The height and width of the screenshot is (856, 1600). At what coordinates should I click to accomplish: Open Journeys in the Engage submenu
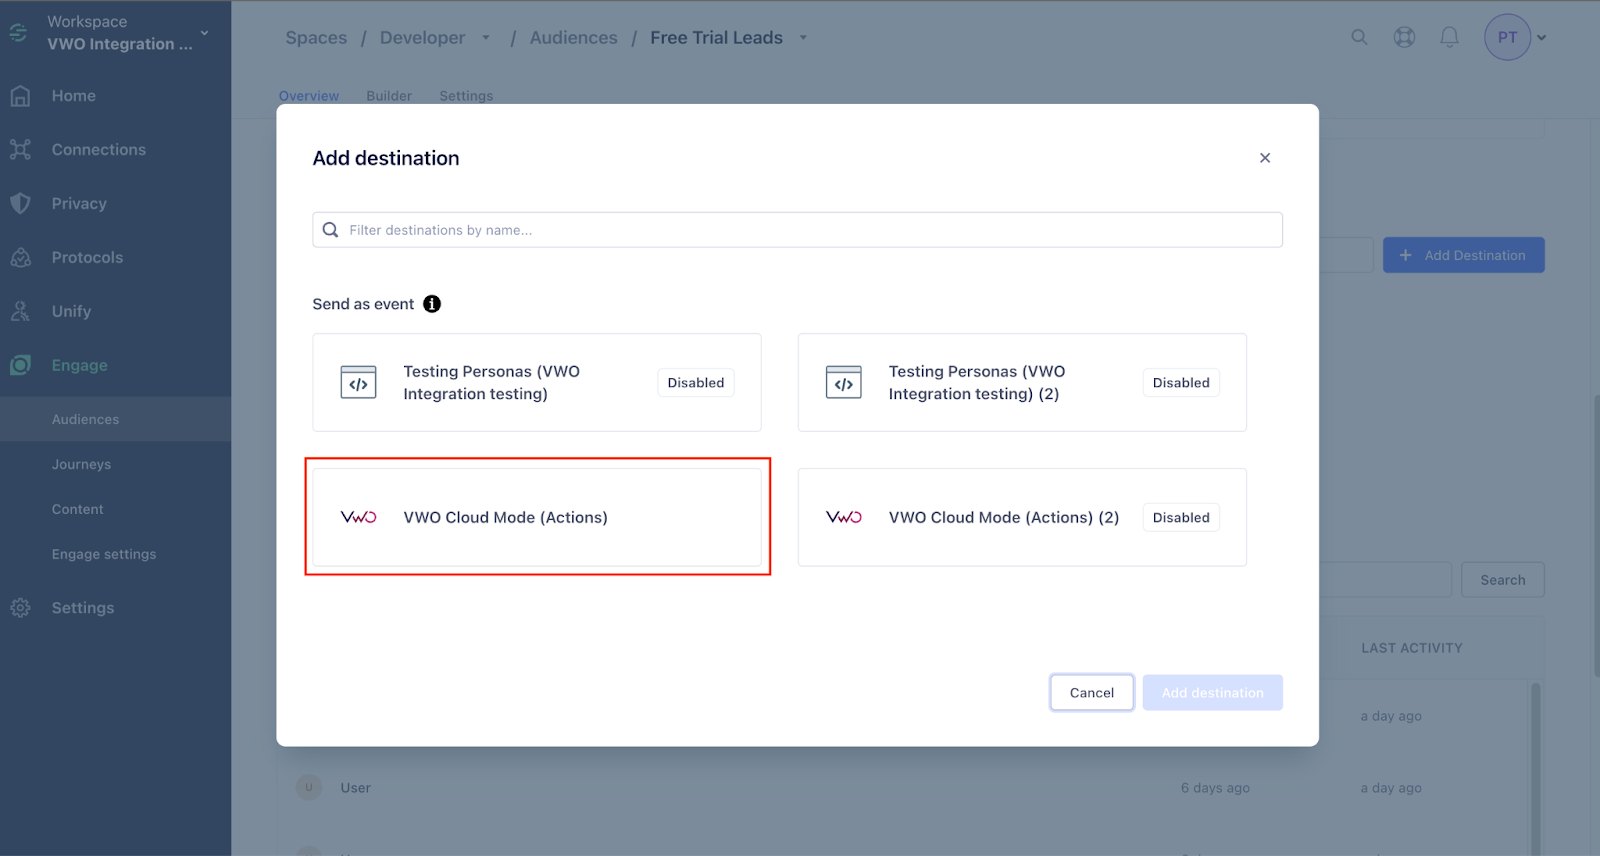[82, 464]
